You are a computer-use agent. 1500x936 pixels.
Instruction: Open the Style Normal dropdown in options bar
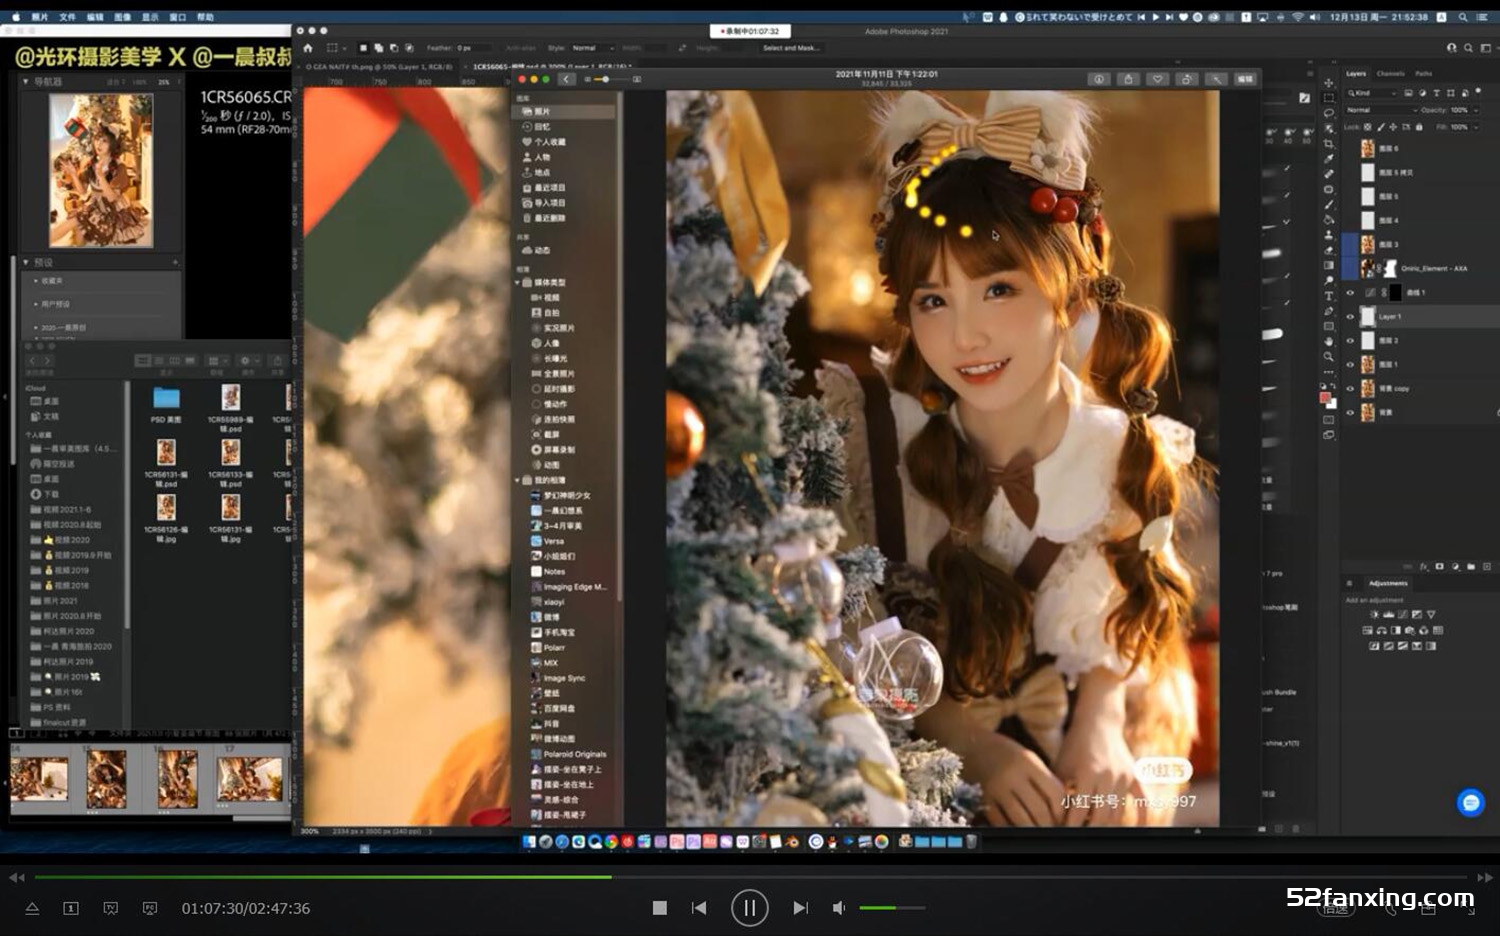pyautogui.click(x=592, y=48)
